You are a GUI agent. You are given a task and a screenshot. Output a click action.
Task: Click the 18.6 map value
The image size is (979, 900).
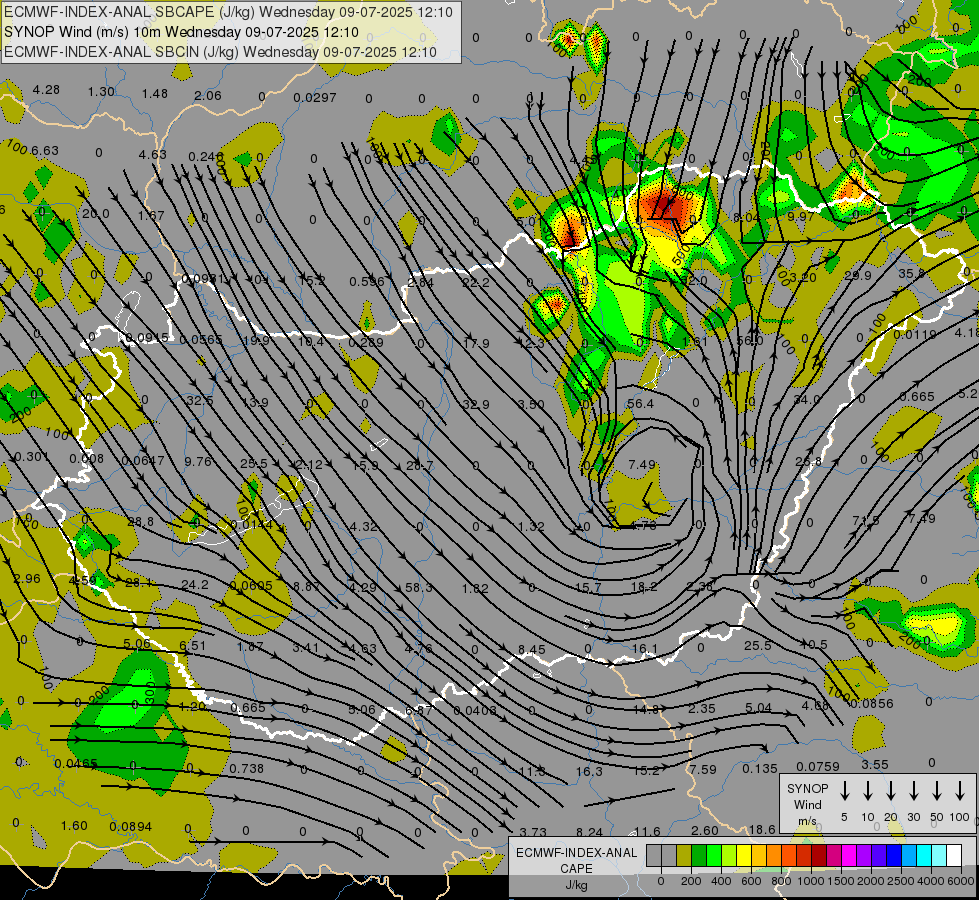click(762, 829)
